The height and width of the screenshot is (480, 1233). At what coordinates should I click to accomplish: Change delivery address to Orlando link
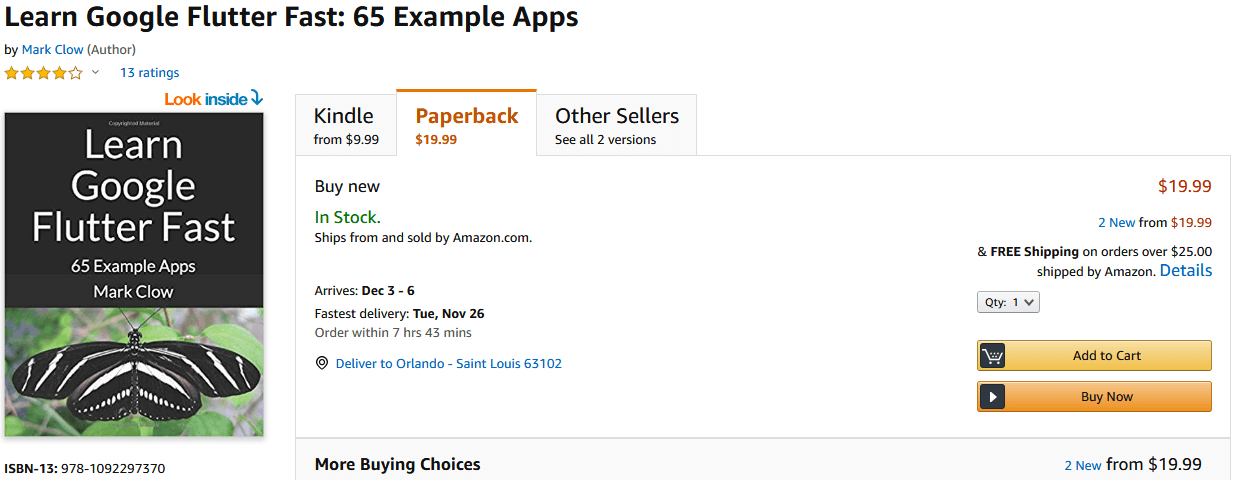[448, 363]
